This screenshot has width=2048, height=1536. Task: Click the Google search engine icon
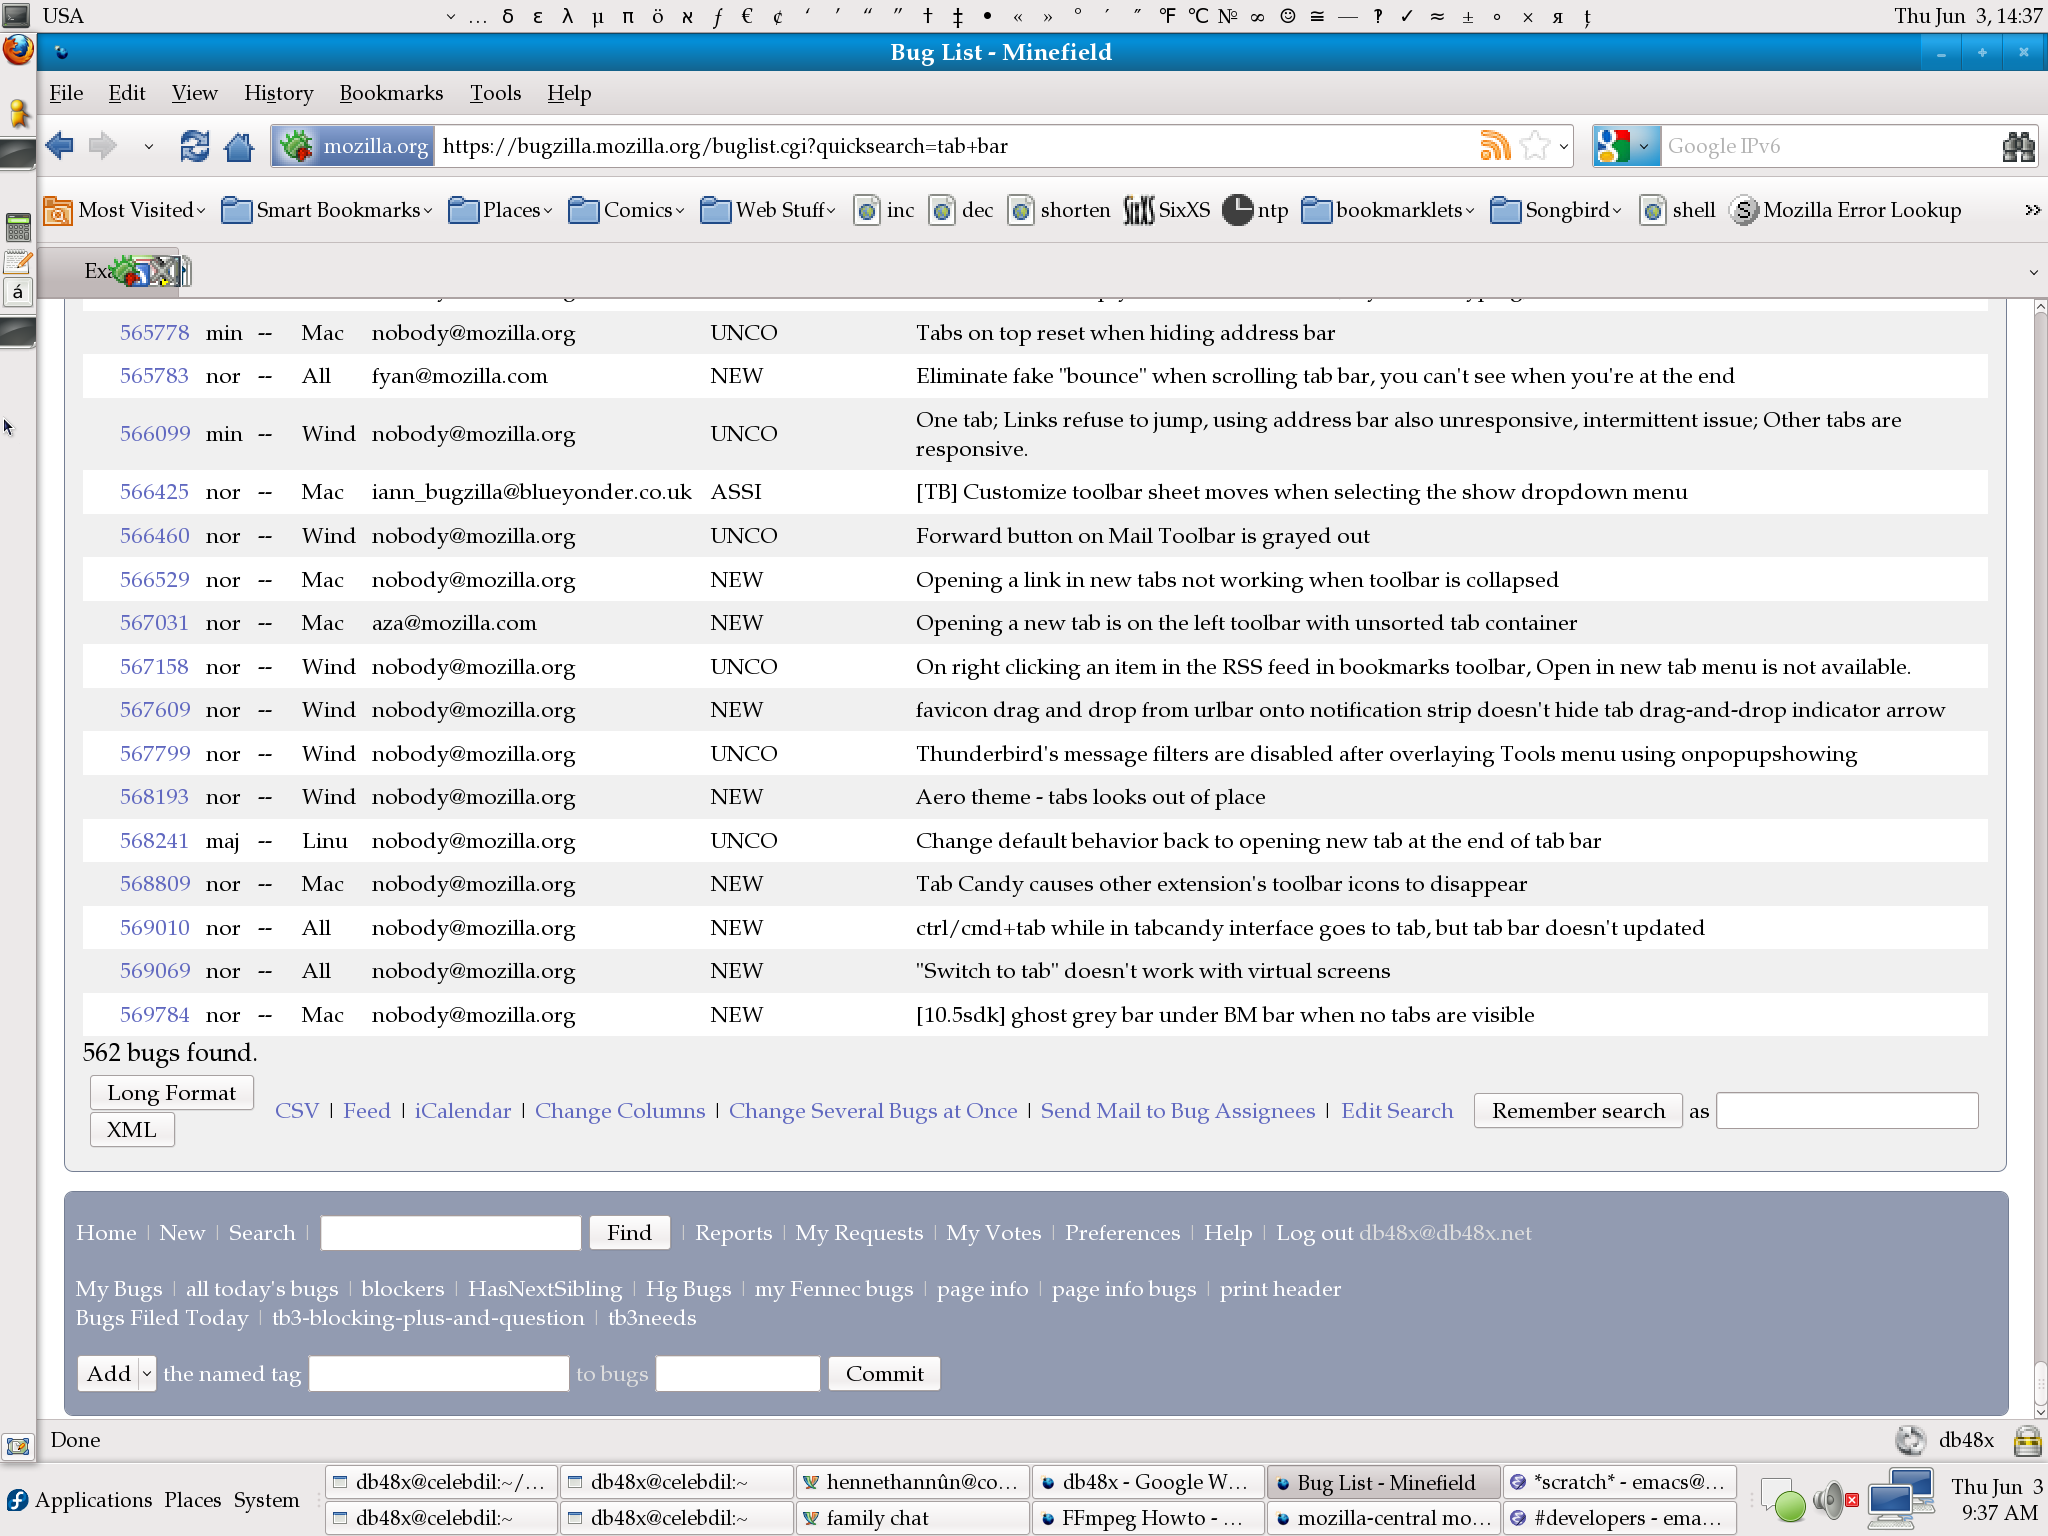click(1612, 146)
